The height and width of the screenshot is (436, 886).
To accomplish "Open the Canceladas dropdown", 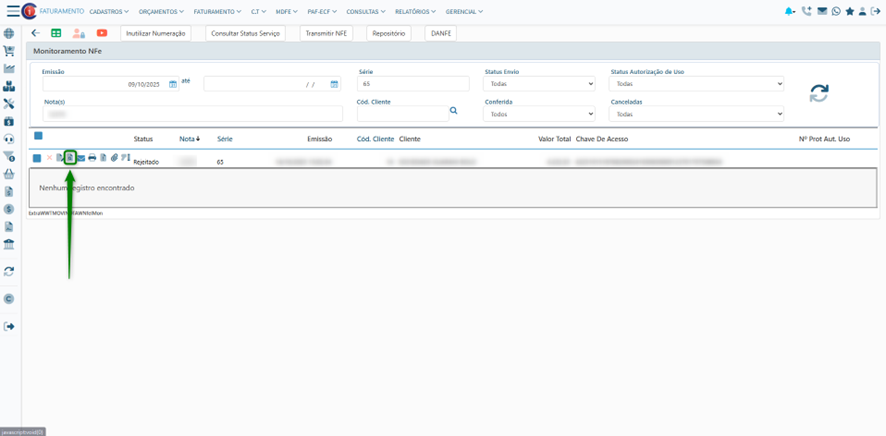I will coord(696,114).
